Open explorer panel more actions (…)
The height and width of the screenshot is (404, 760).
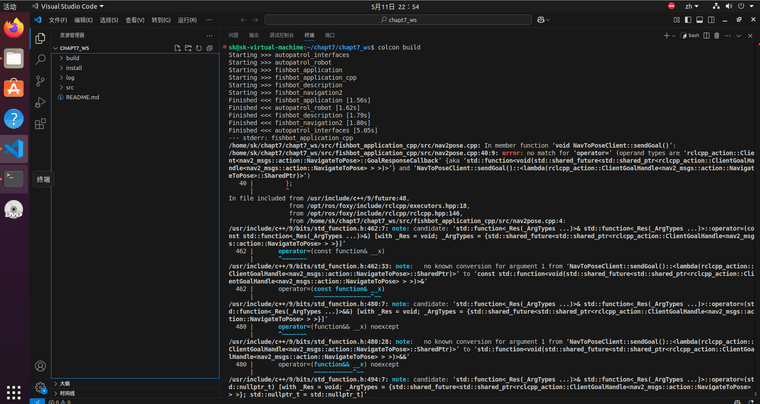pyautogui.click(x=209, y=35)
